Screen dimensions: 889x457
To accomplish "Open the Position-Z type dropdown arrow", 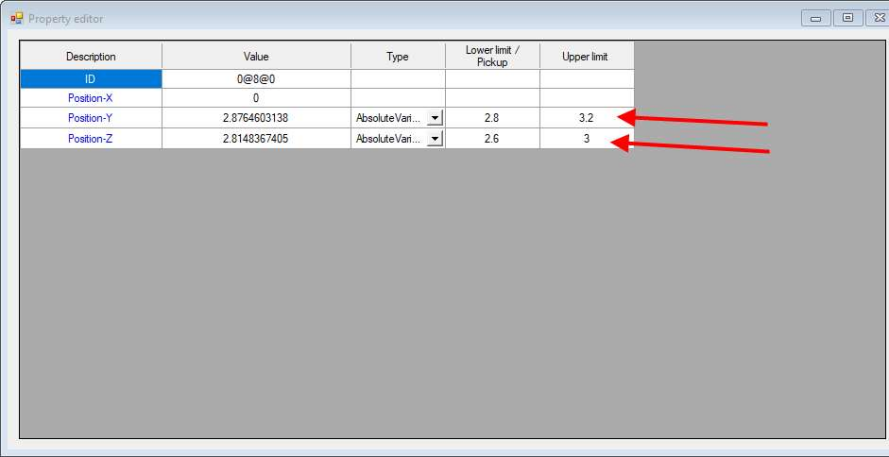I will [x=435, y=138].
